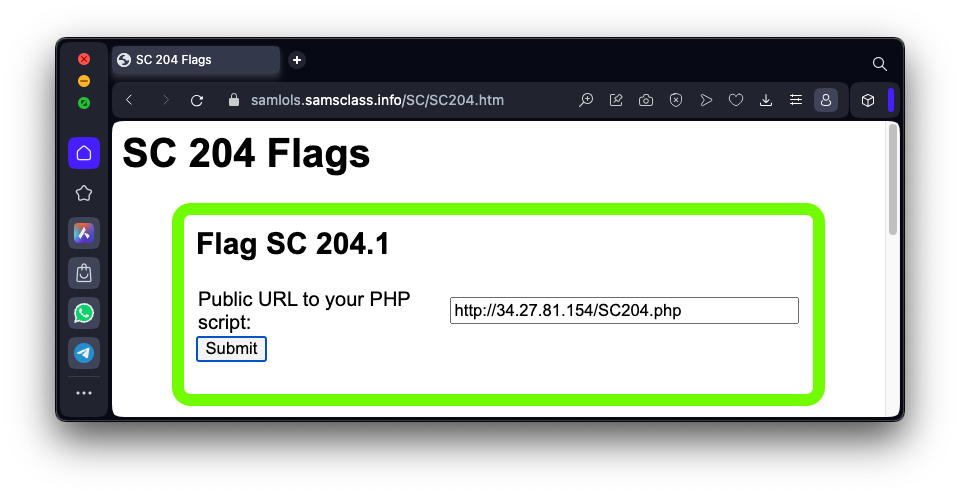Select the SC 204 Flags tab
This screenshot has height=495, width=960.
click(196, 60)
